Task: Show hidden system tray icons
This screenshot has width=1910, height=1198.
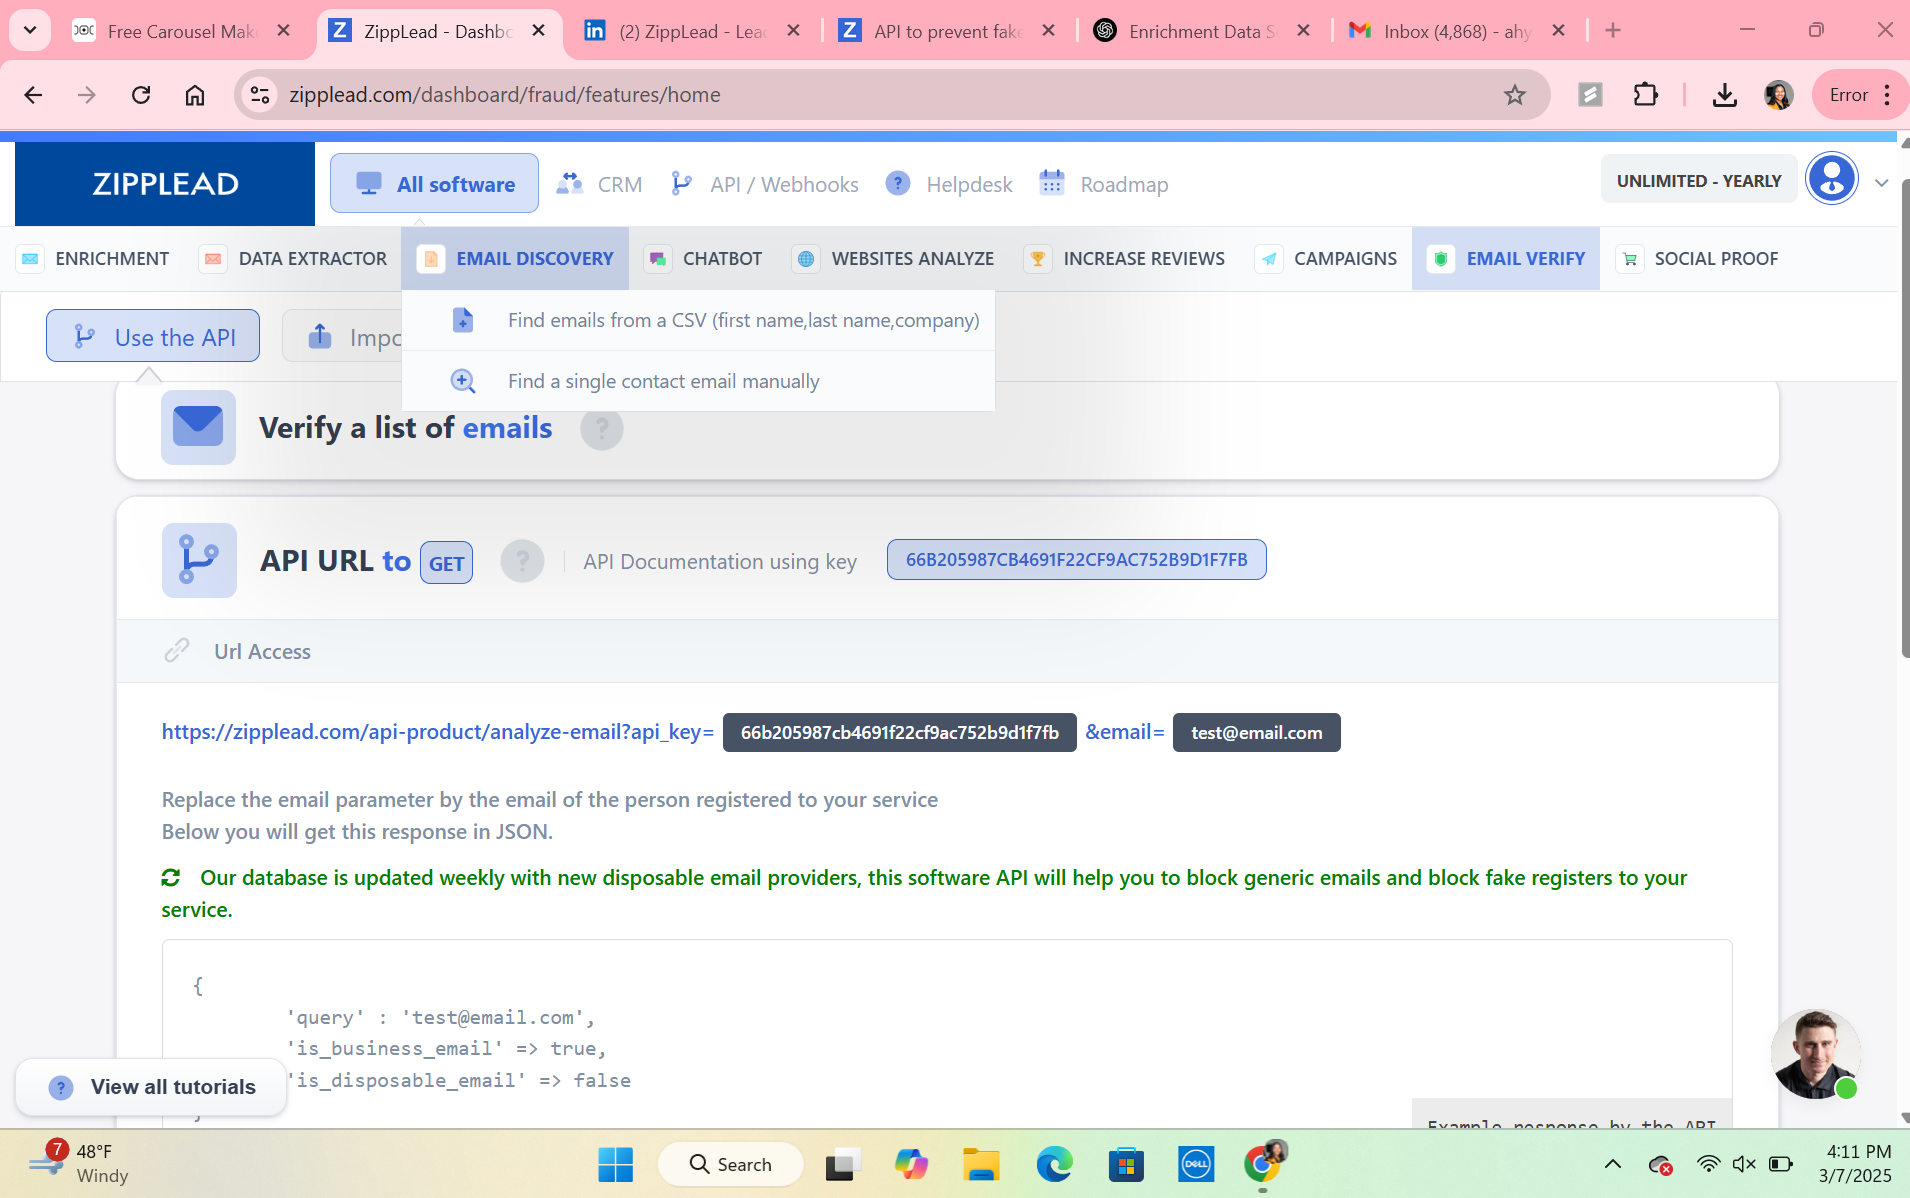Action: tap(1612, 1164)
